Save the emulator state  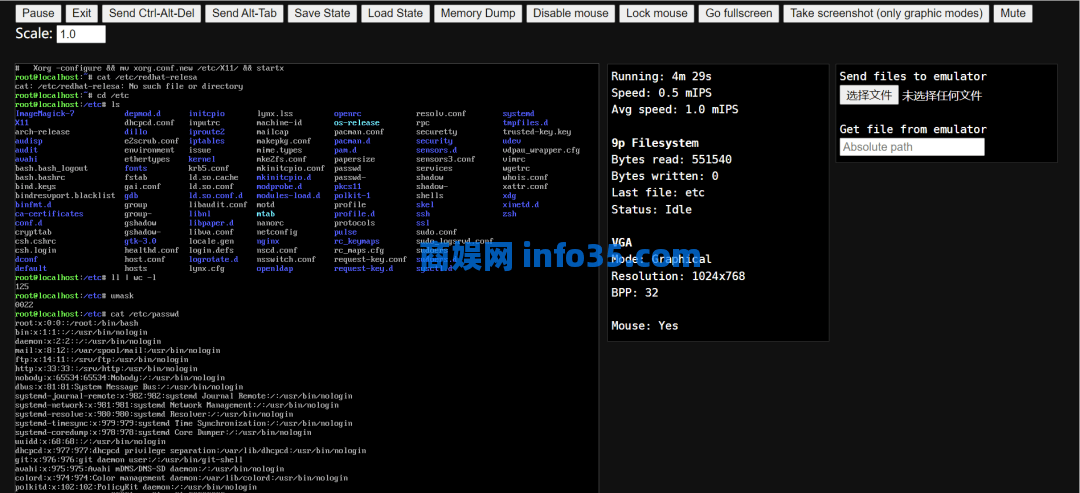click(322, 13)
